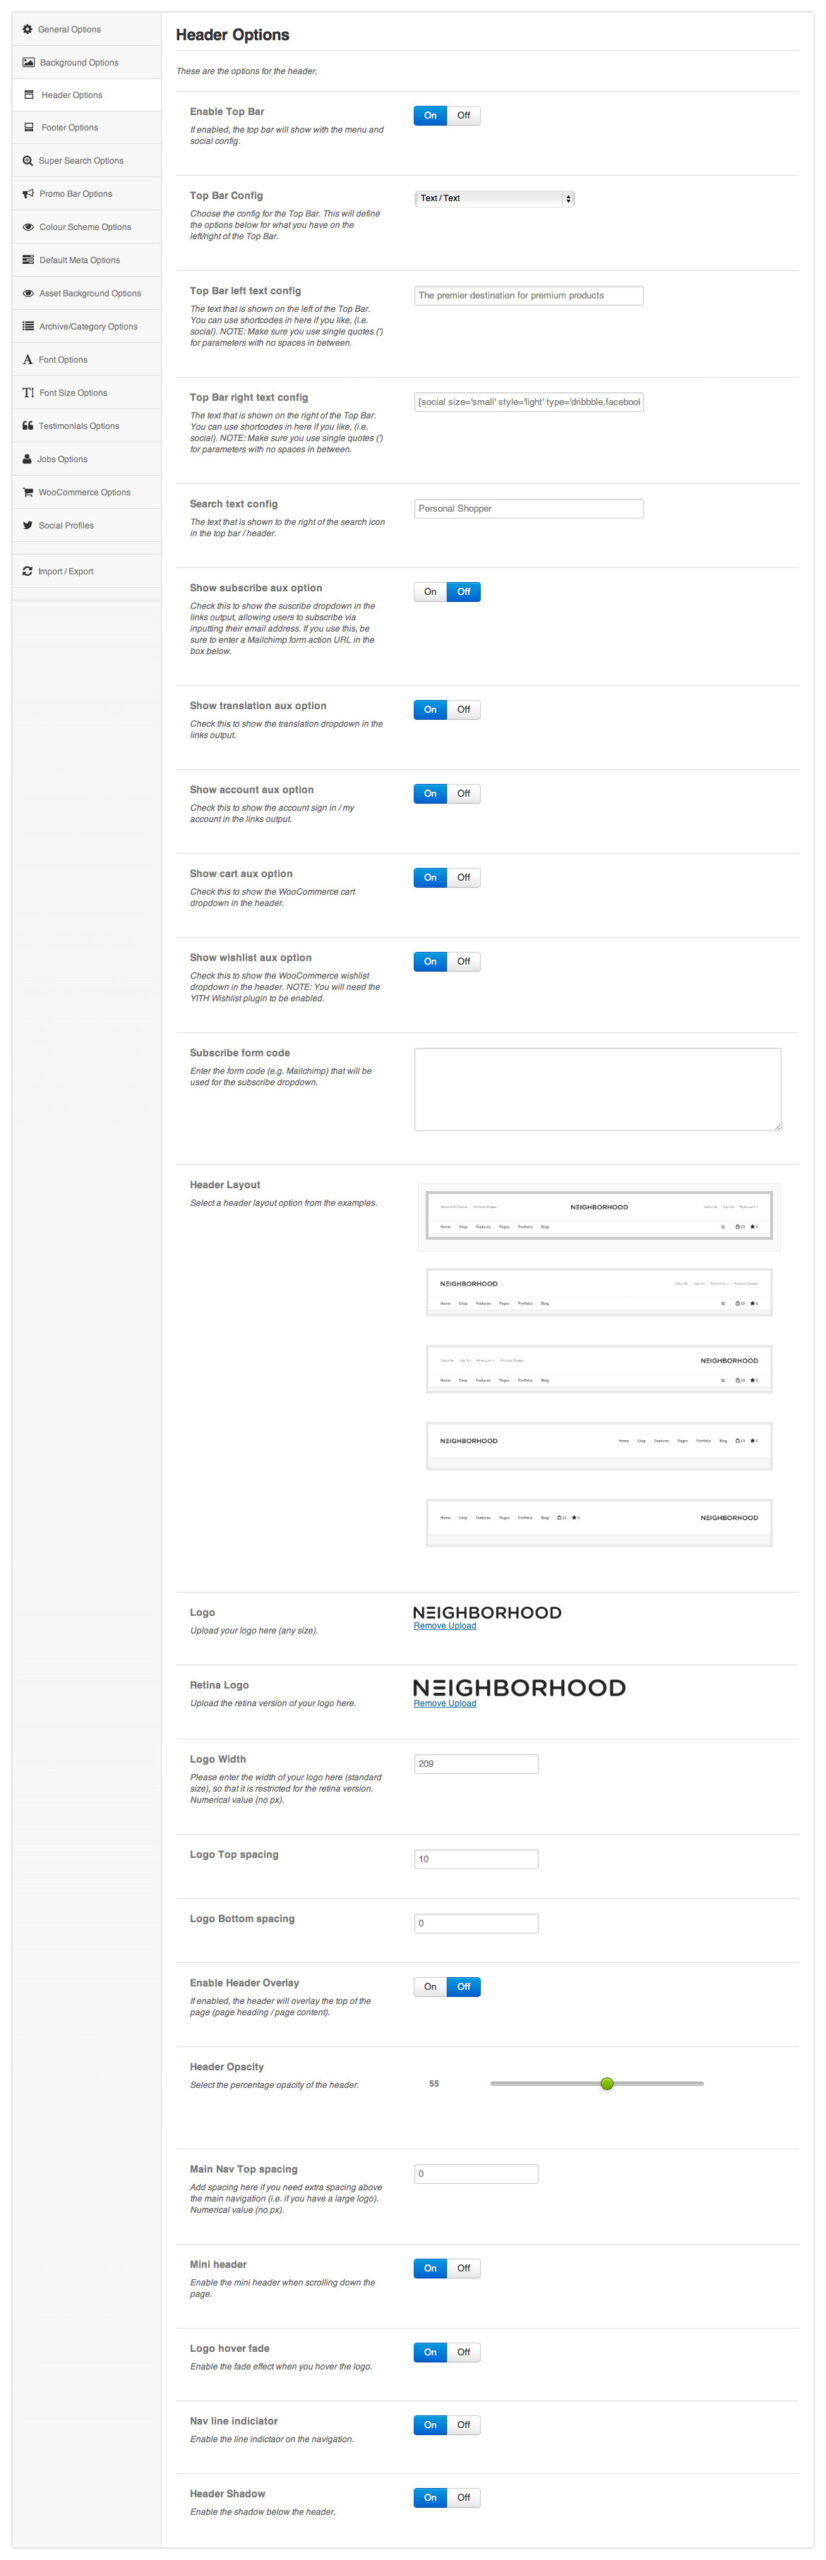Click the Colour Scheme Options eye icon
This screenshot has width=826, height=2560.
[x=28, y=227]
